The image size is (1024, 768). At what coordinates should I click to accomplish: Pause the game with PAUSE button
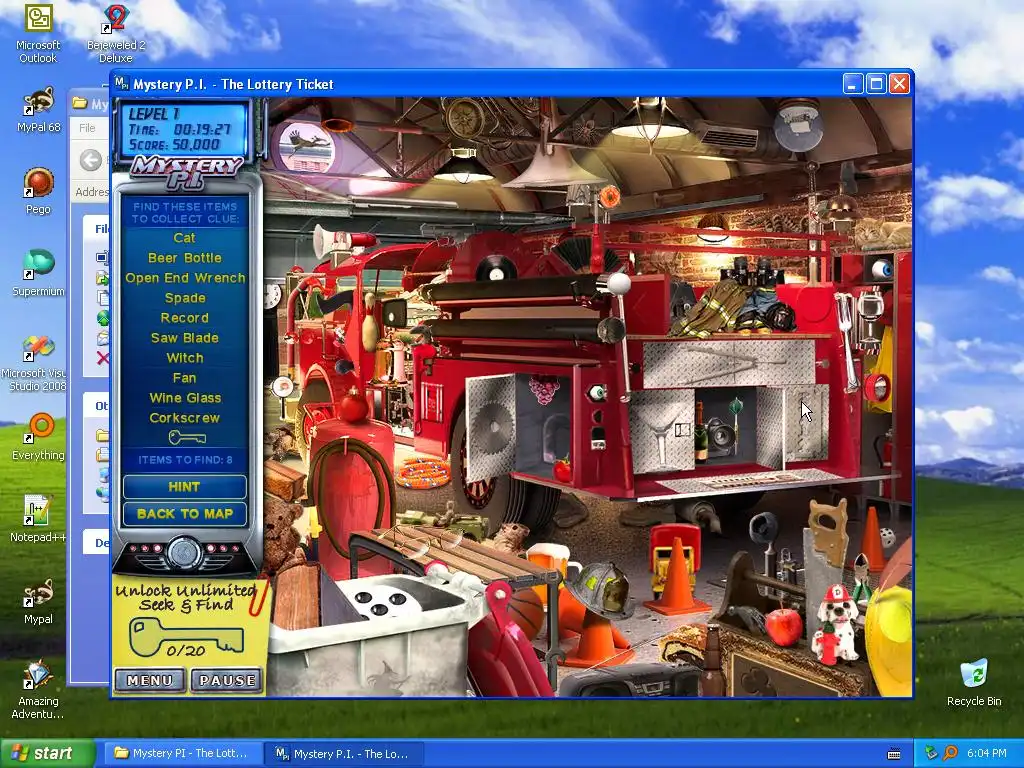[x=227, y=680]
